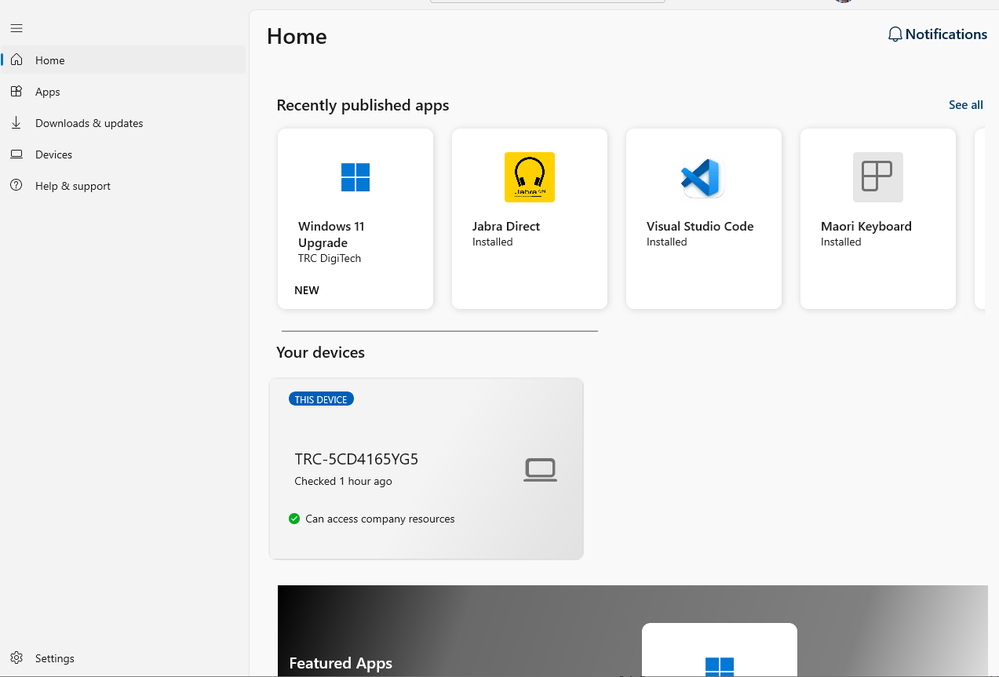Click the horizontal scrollbar under app cards
999x677 pixels.
(x=440, y=331)
